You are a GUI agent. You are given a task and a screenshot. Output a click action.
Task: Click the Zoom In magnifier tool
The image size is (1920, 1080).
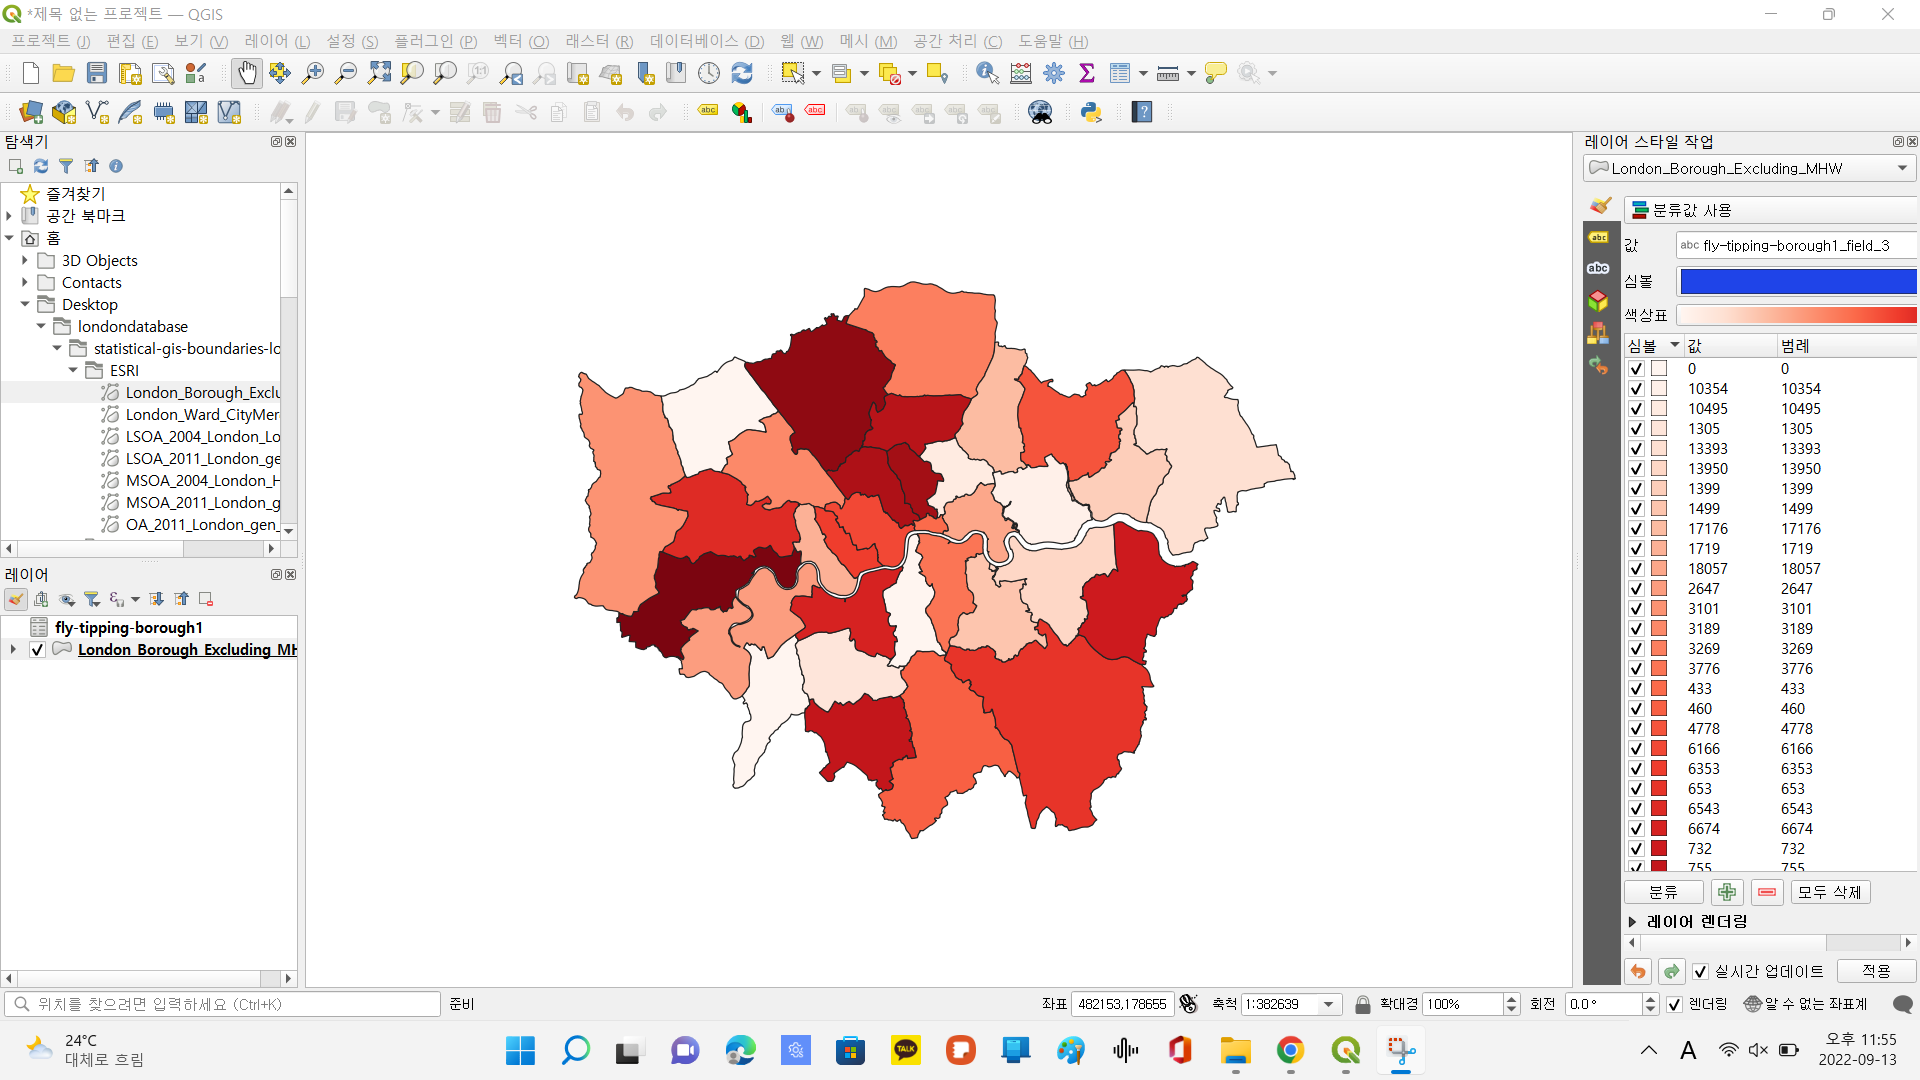point(312,73)
